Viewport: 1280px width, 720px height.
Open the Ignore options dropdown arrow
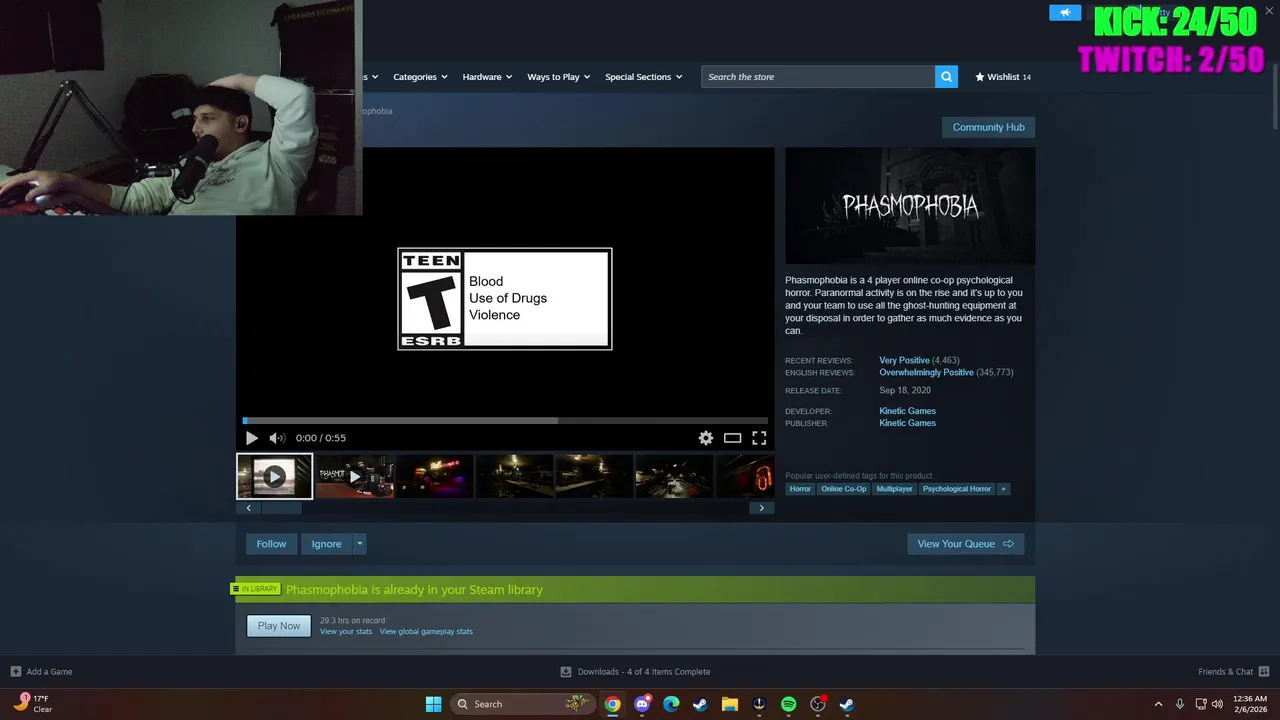(x=359, y=544)
